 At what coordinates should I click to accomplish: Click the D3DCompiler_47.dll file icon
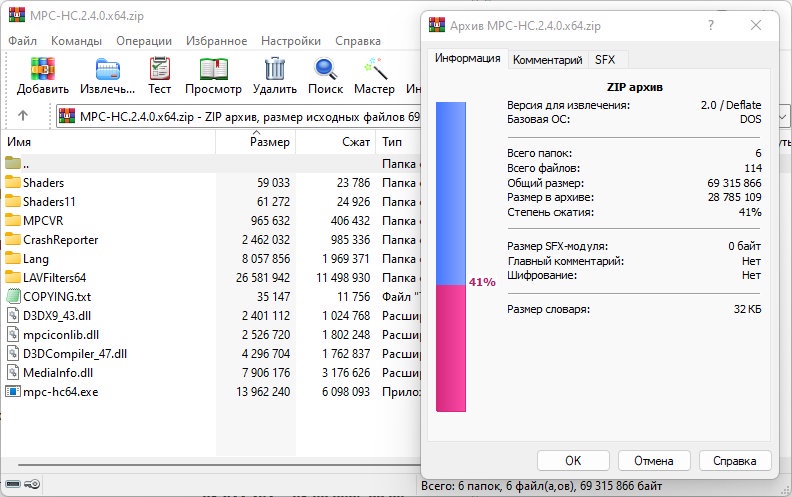tap(13, 353)
